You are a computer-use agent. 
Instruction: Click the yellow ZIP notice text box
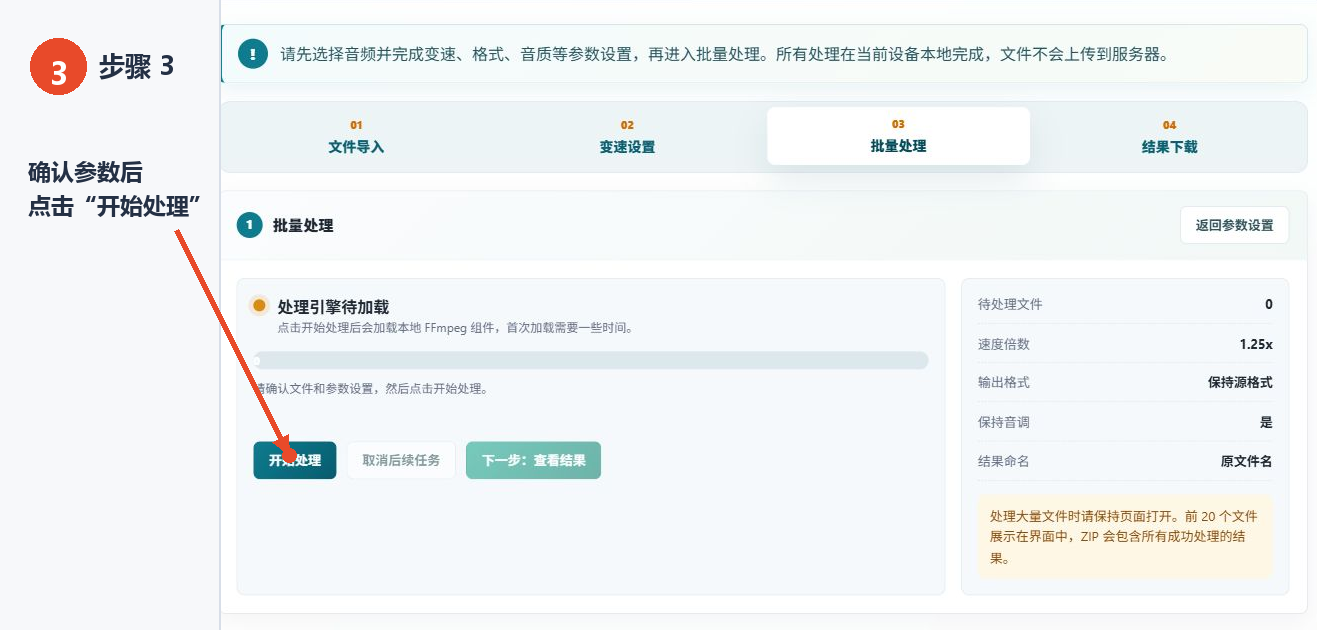click(1125, 537)
